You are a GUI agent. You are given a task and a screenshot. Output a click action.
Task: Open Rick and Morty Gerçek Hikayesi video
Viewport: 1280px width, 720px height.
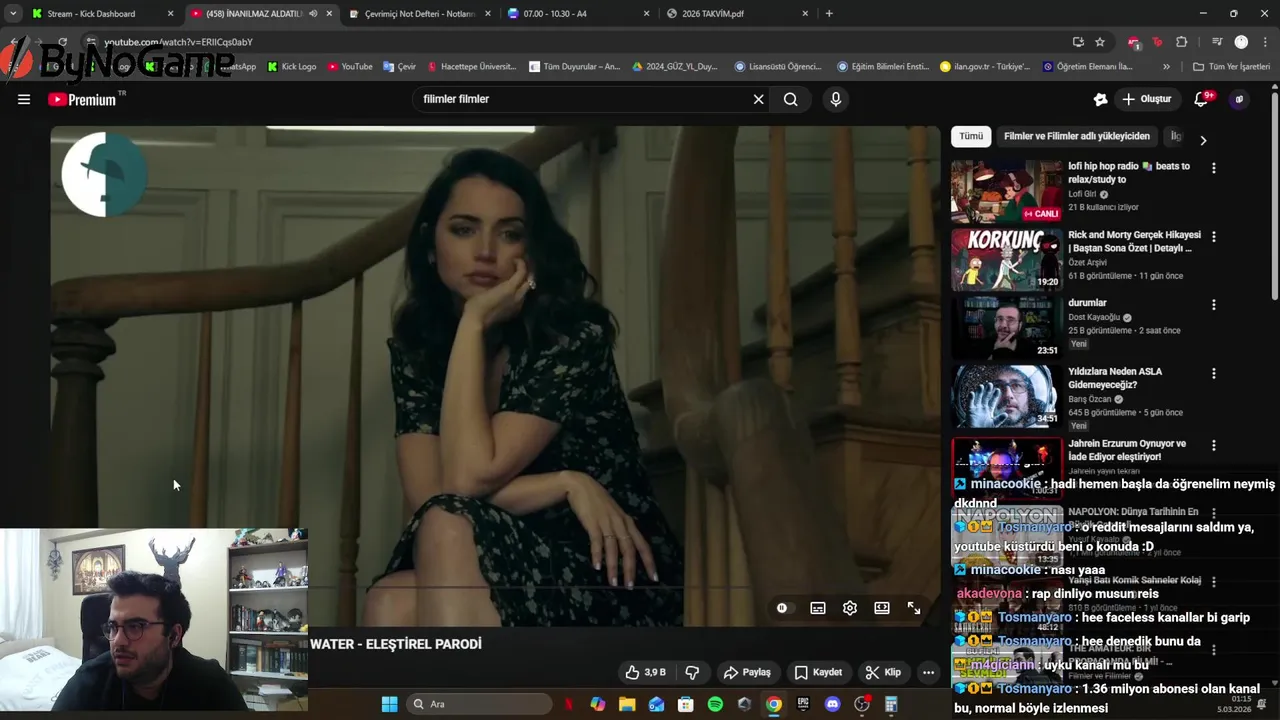point(1006,260)
